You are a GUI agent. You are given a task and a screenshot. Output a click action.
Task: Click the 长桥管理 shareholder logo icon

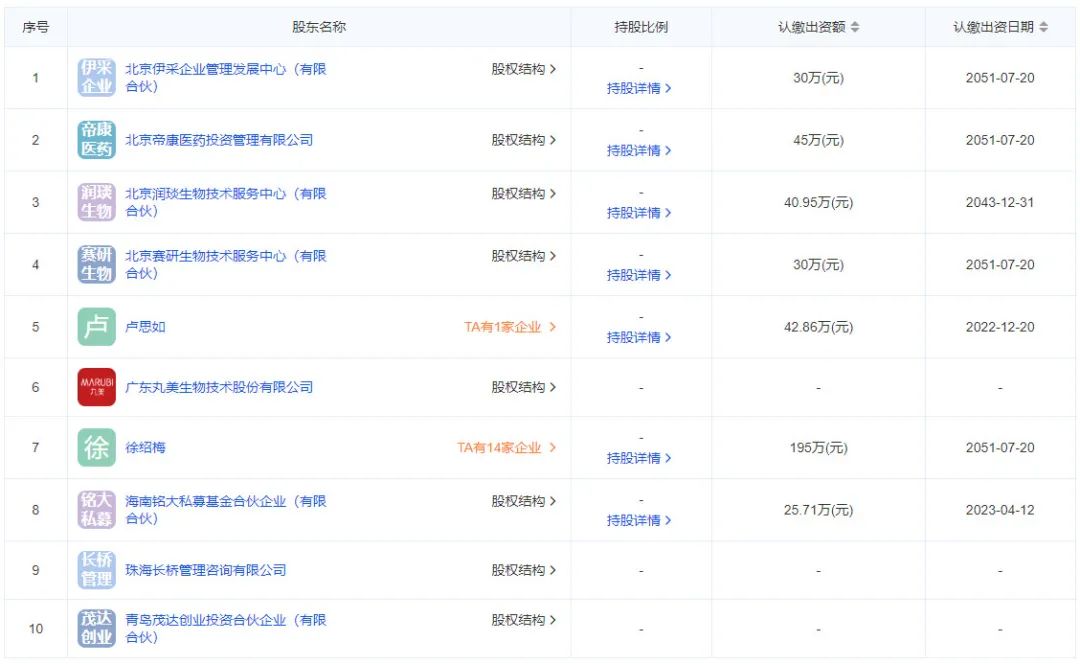pos(96,570)
